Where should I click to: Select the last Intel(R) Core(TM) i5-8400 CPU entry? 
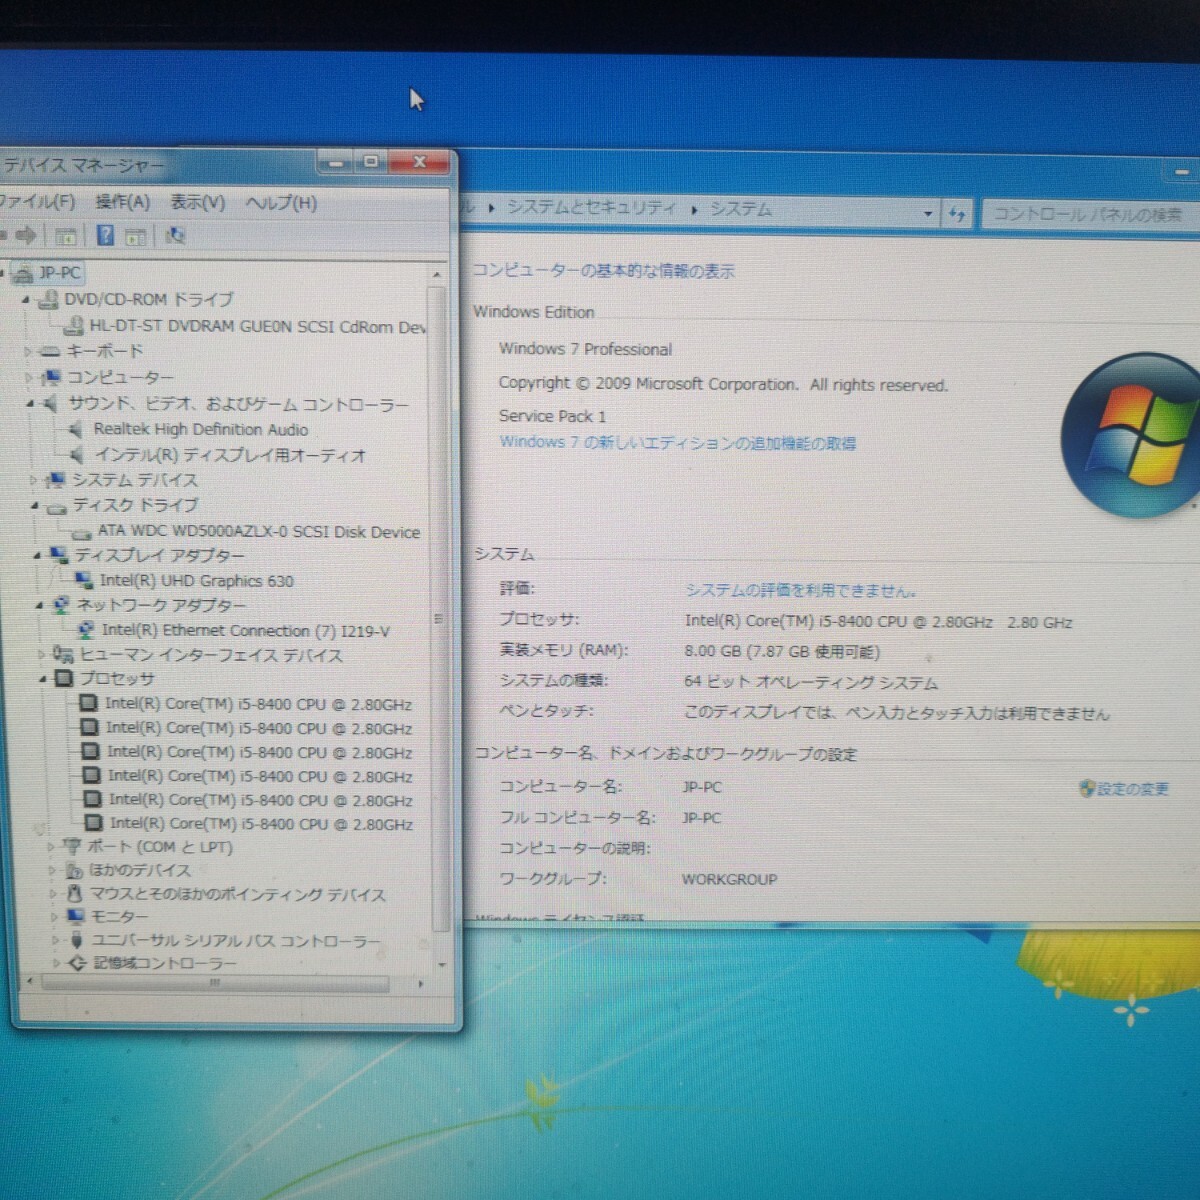[261, 824]
